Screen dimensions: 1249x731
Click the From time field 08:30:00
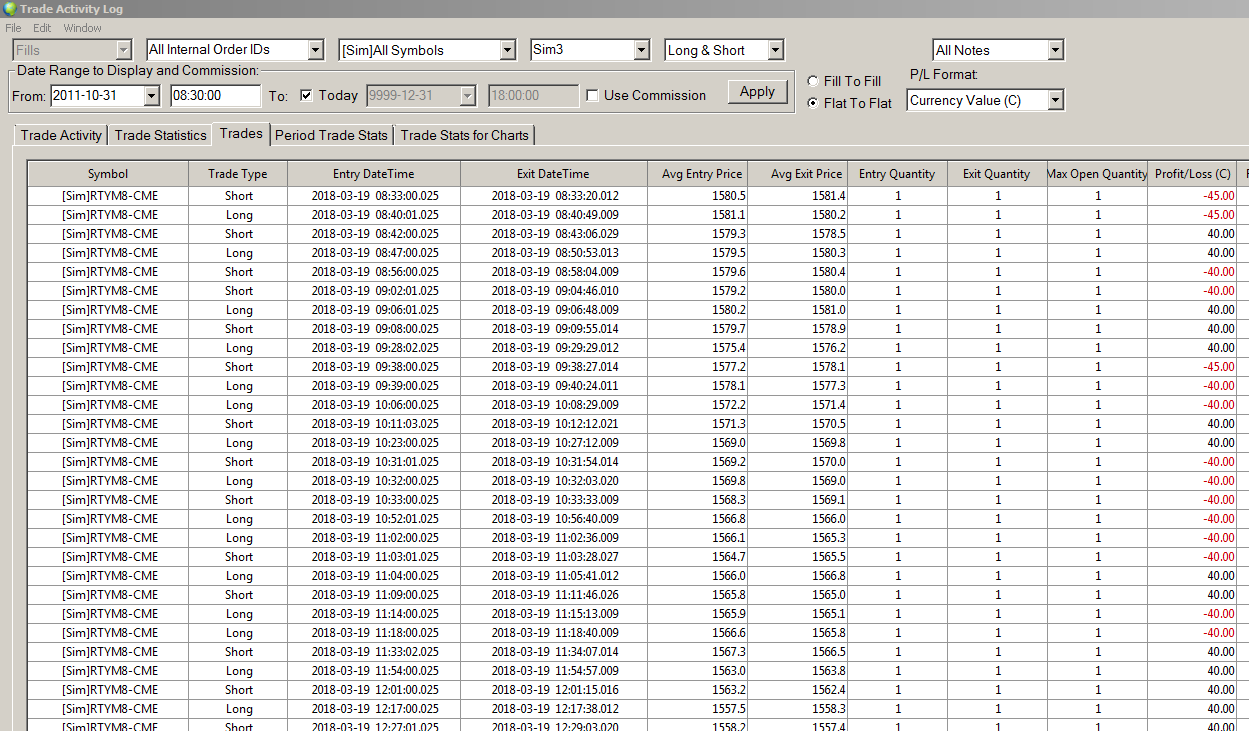pyautogui.click(x=215, y=96)
